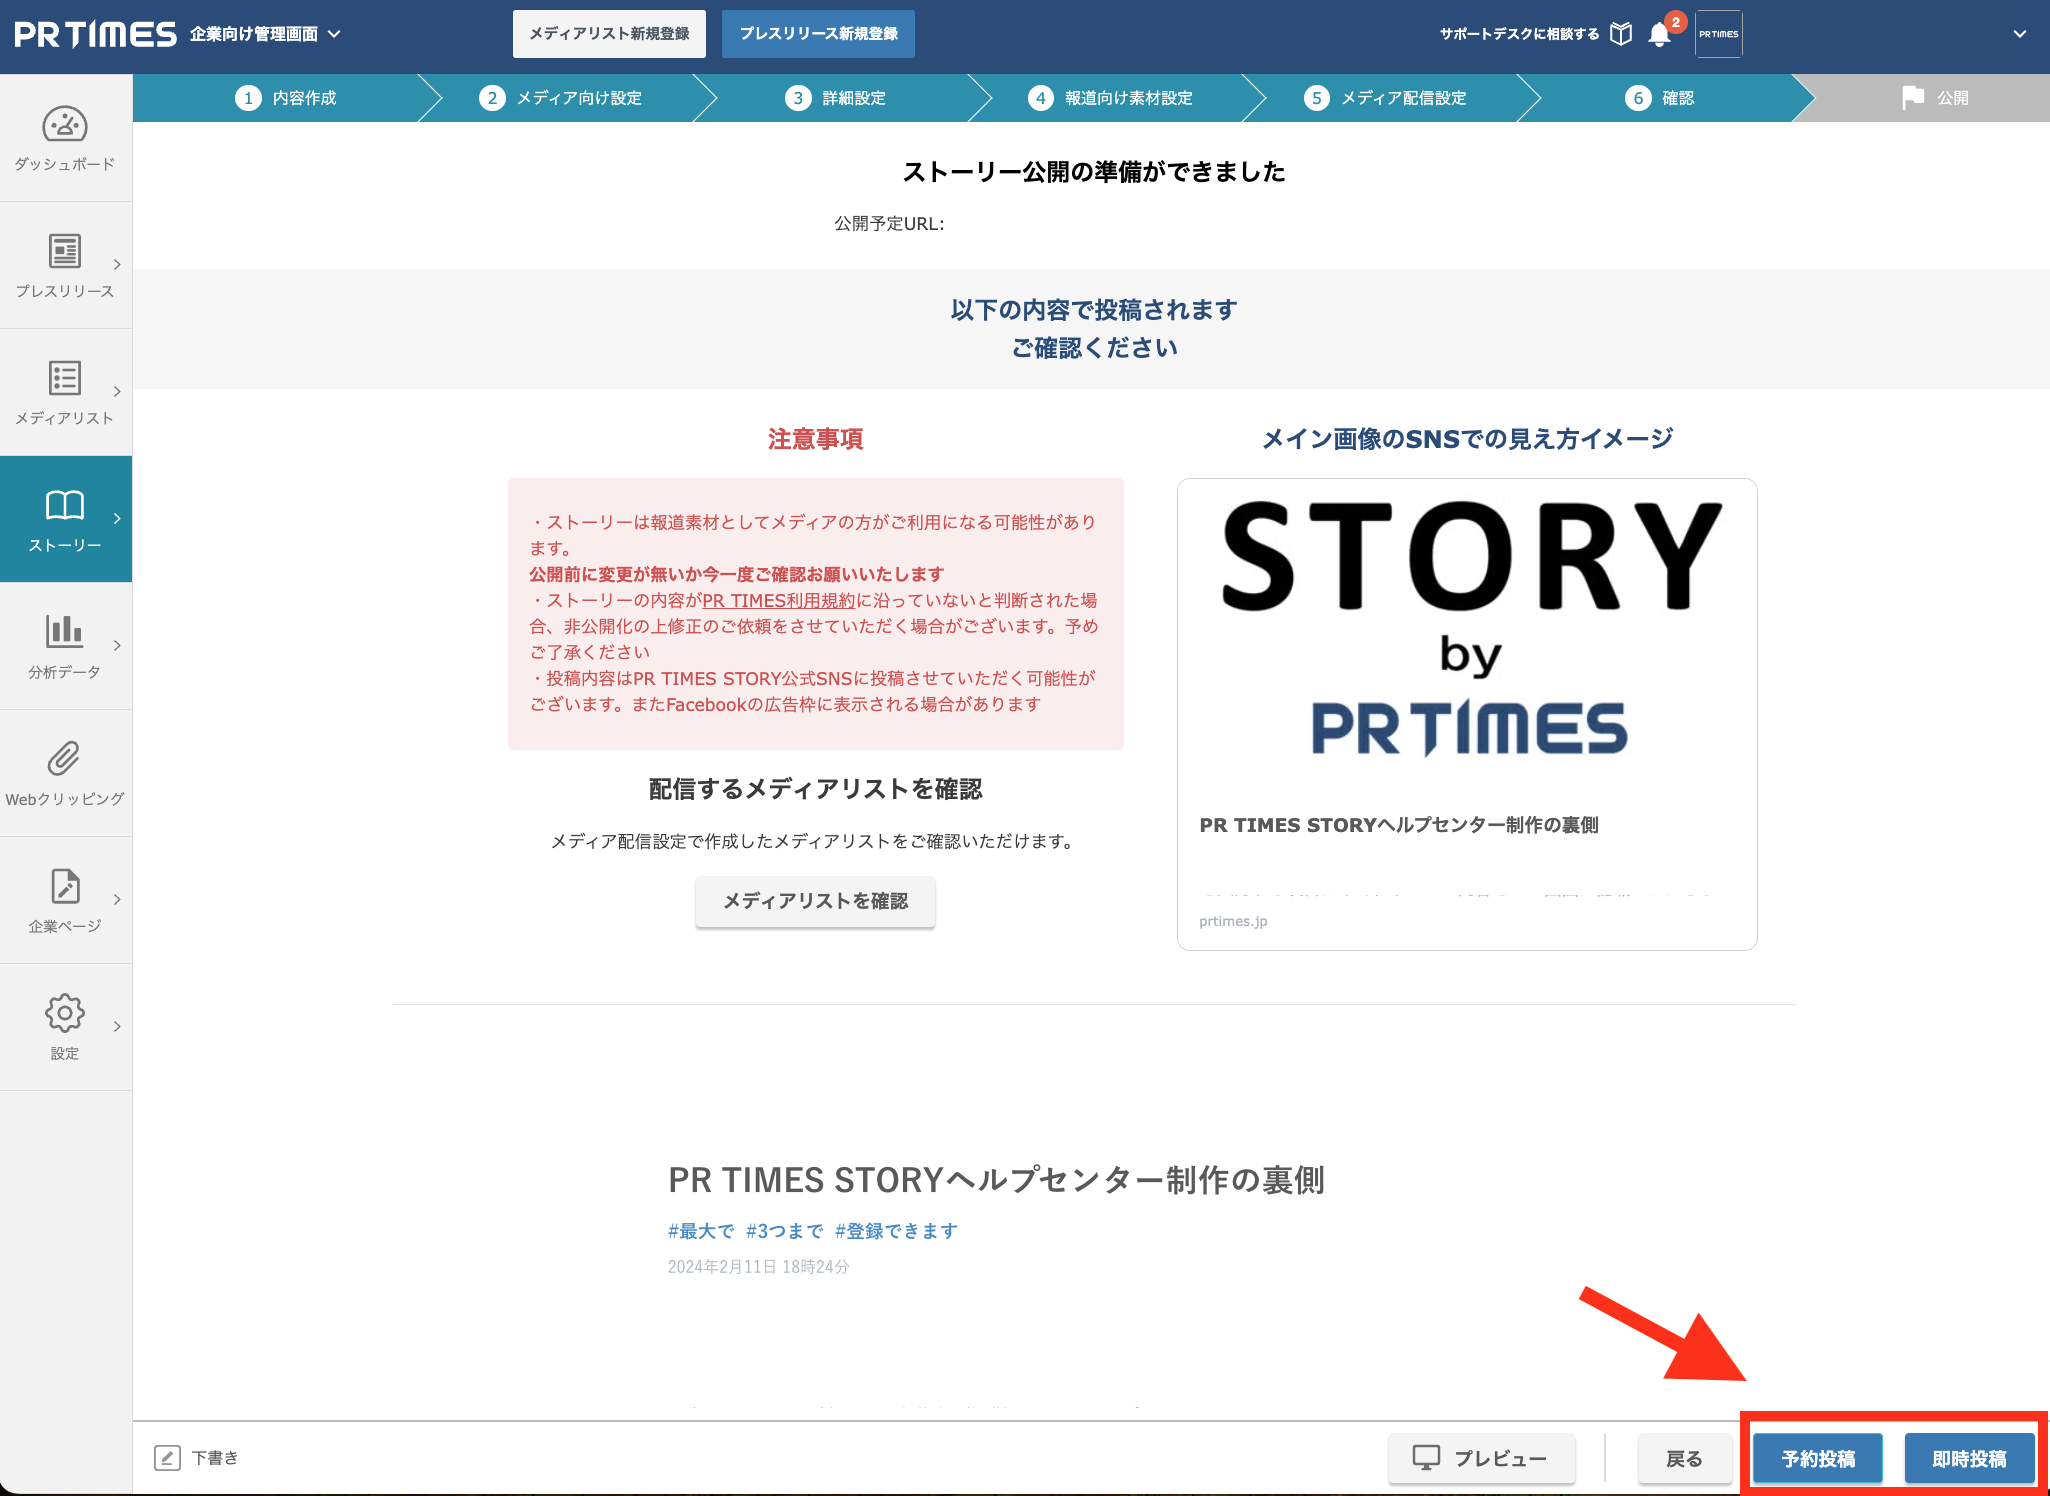Click メディアリスト新規登録 button

point(609,34)
